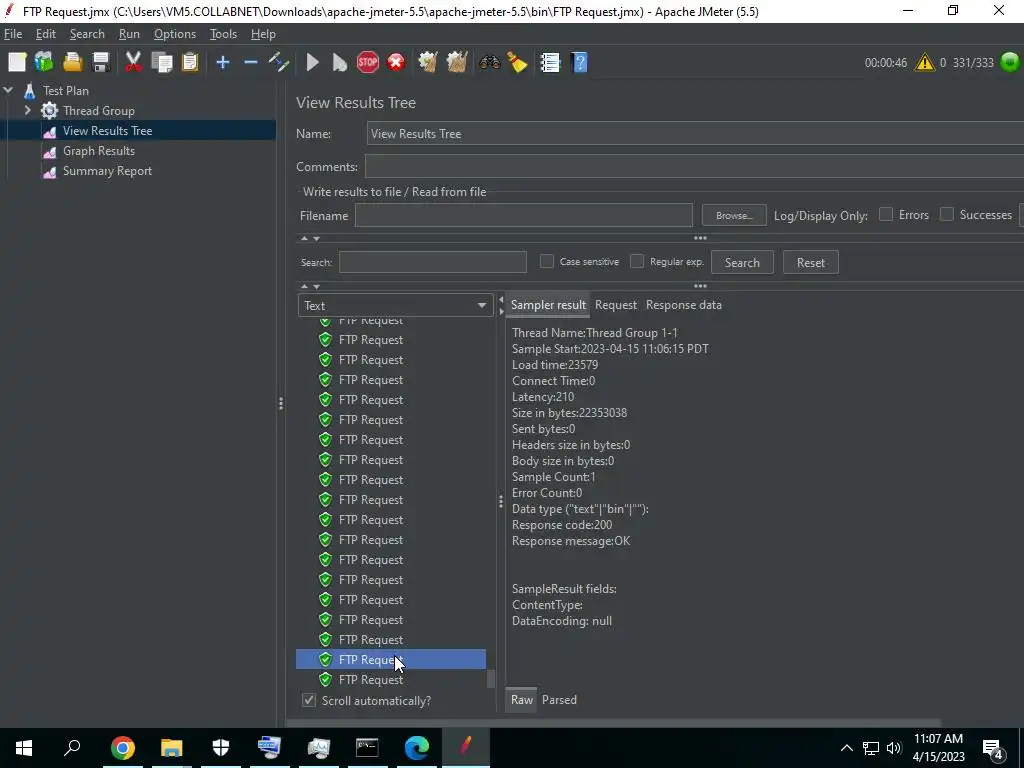Click the Expand All plus icon
The width and height of the screenshot is (1024, 768).
tap(223, 63)
